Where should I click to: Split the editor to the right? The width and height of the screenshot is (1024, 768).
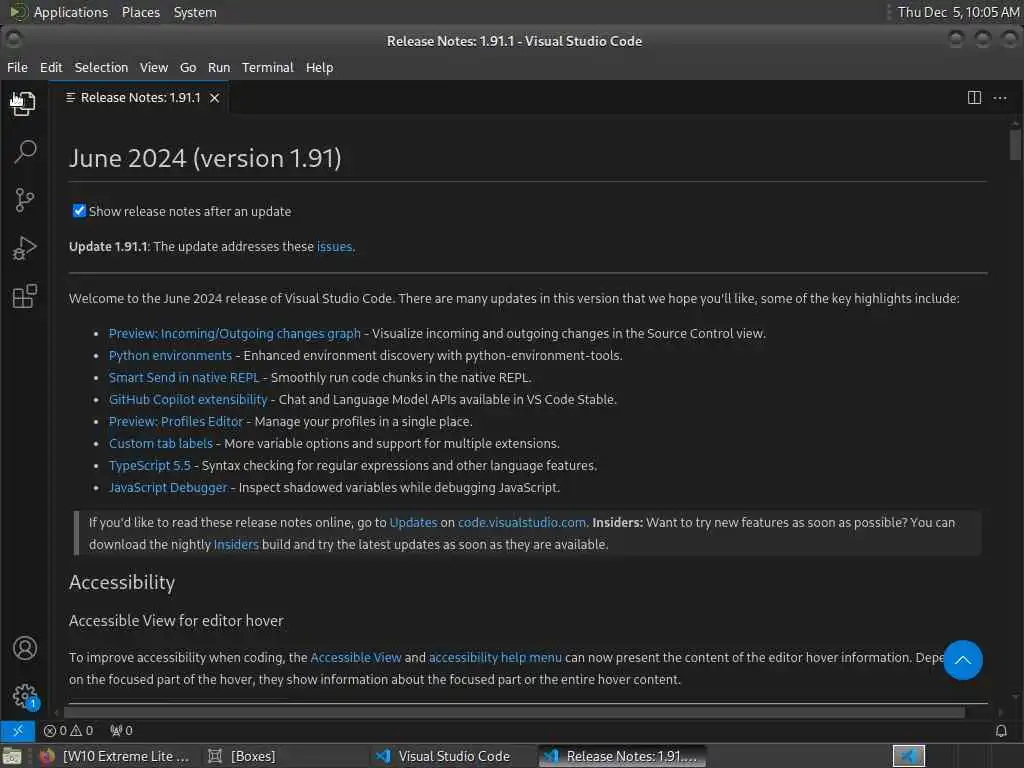[x=974, y=98]
